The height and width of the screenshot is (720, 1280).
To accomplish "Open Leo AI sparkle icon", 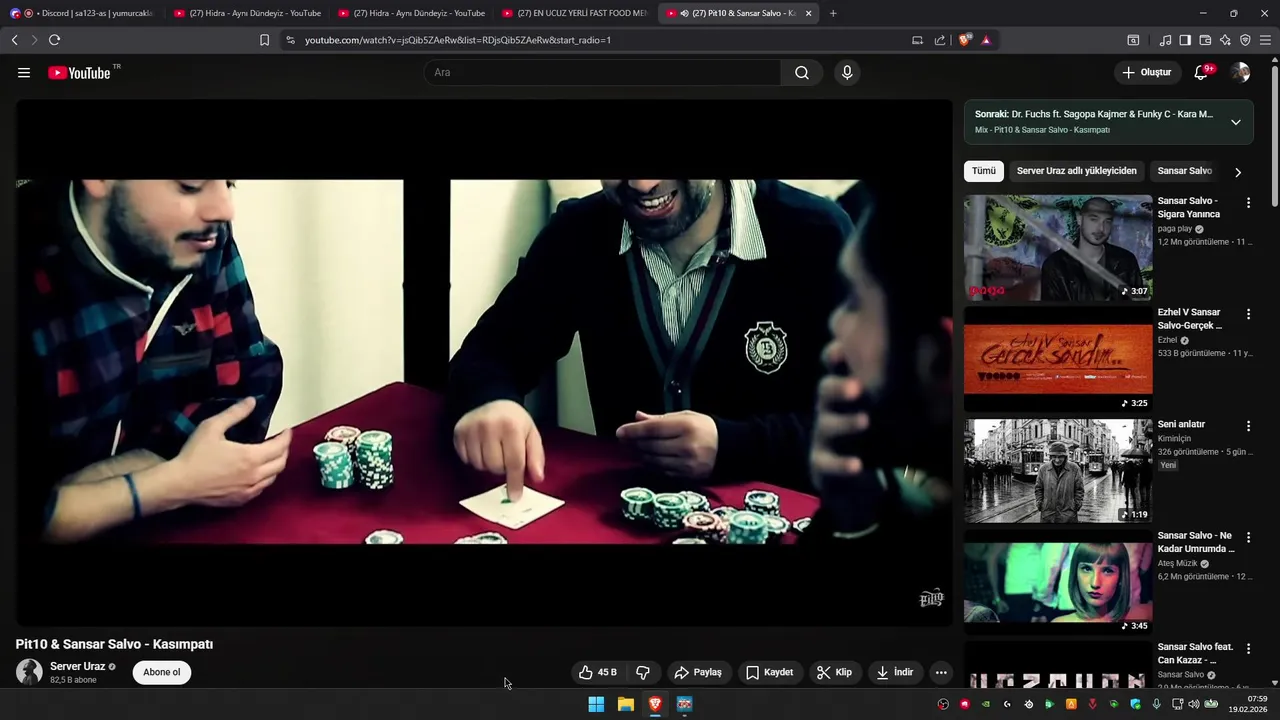I will [x=1225, y=40].
